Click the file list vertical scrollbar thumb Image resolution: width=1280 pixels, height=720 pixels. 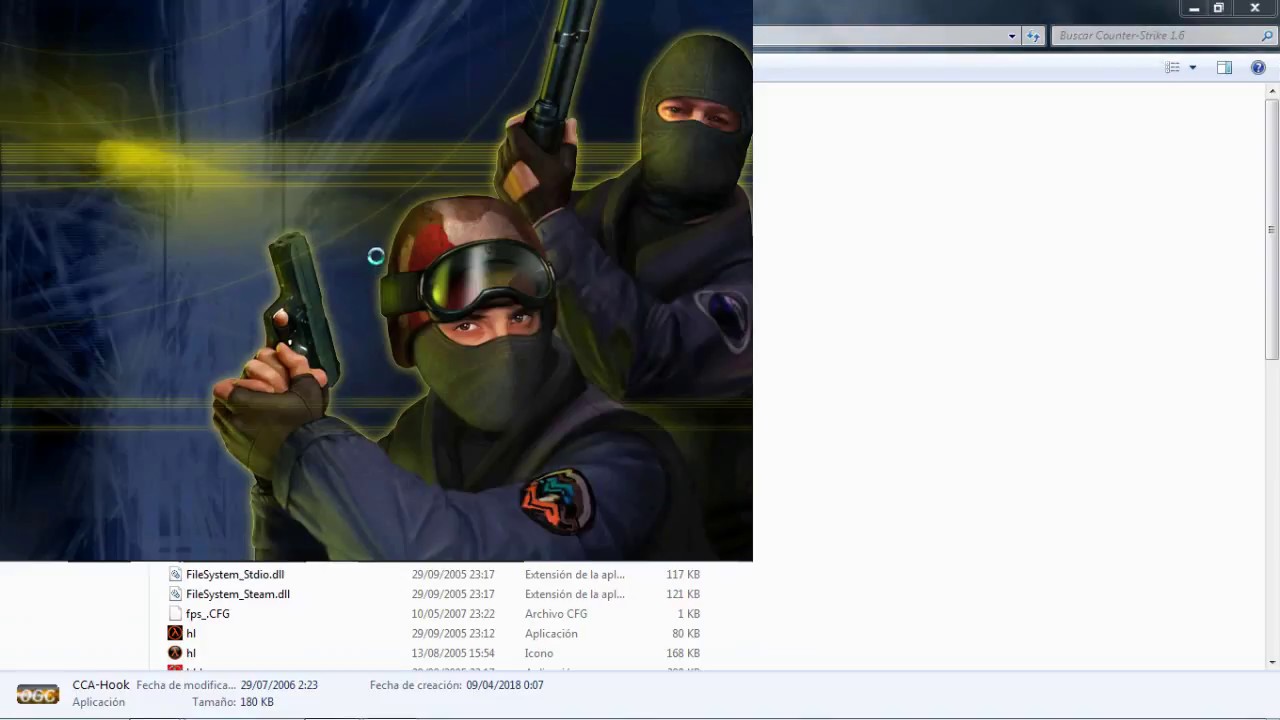(1272, 229)
